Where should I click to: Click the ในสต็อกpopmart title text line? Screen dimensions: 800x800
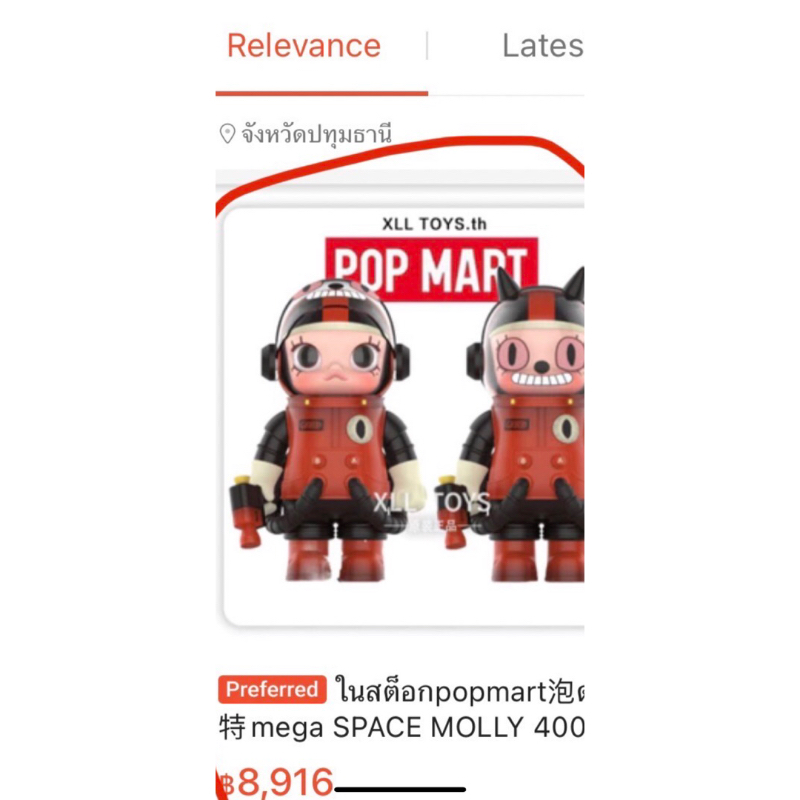pos(459,691)
